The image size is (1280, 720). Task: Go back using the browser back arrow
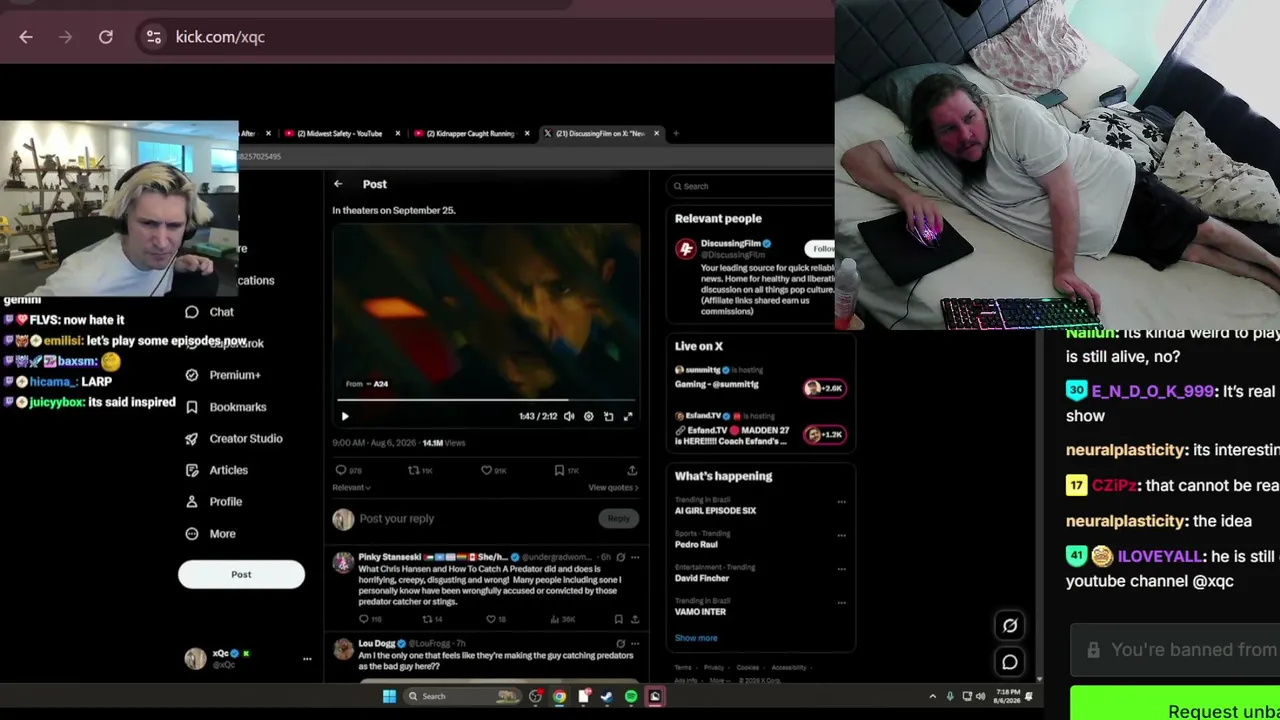tap(26, 37)
